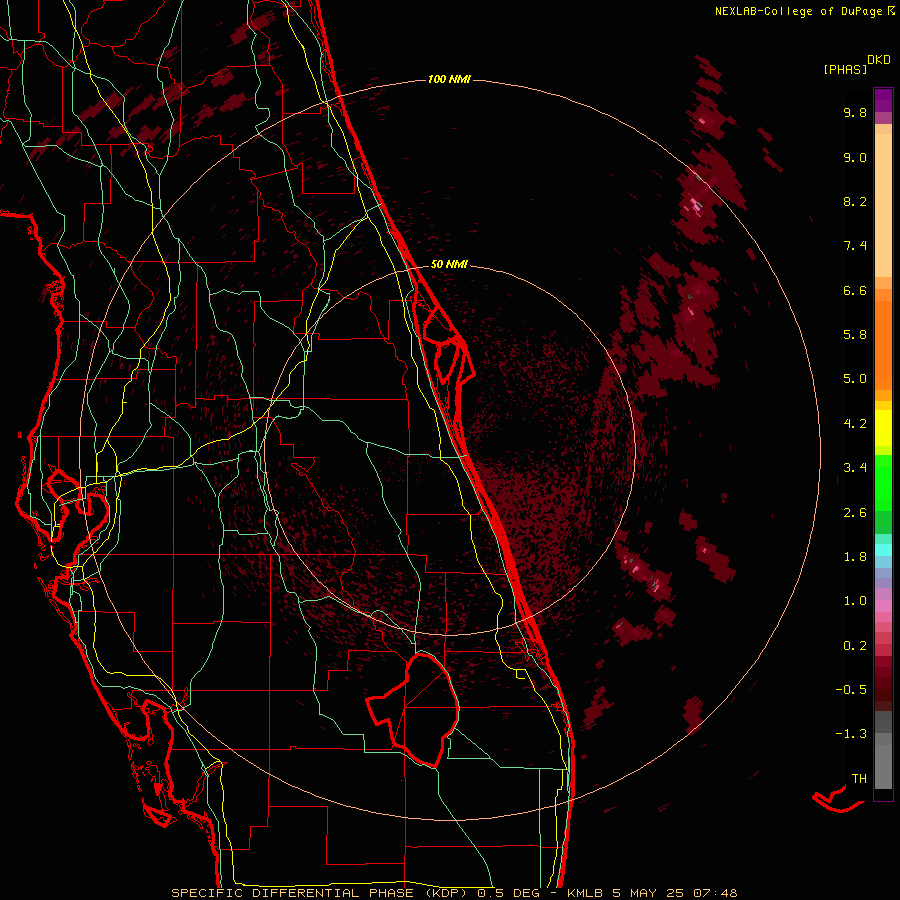Click the bright green segment of color bar
Image resolution: width=900 pixels, height=900 pixels.
pyautogui.click(x=883, y=482)
